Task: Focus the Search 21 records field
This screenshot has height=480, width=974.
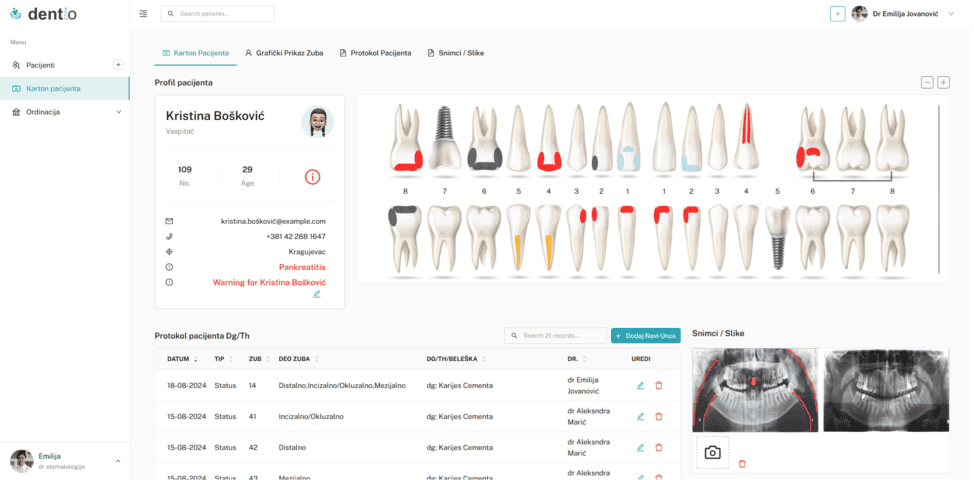Action: [x=555, y=335]
